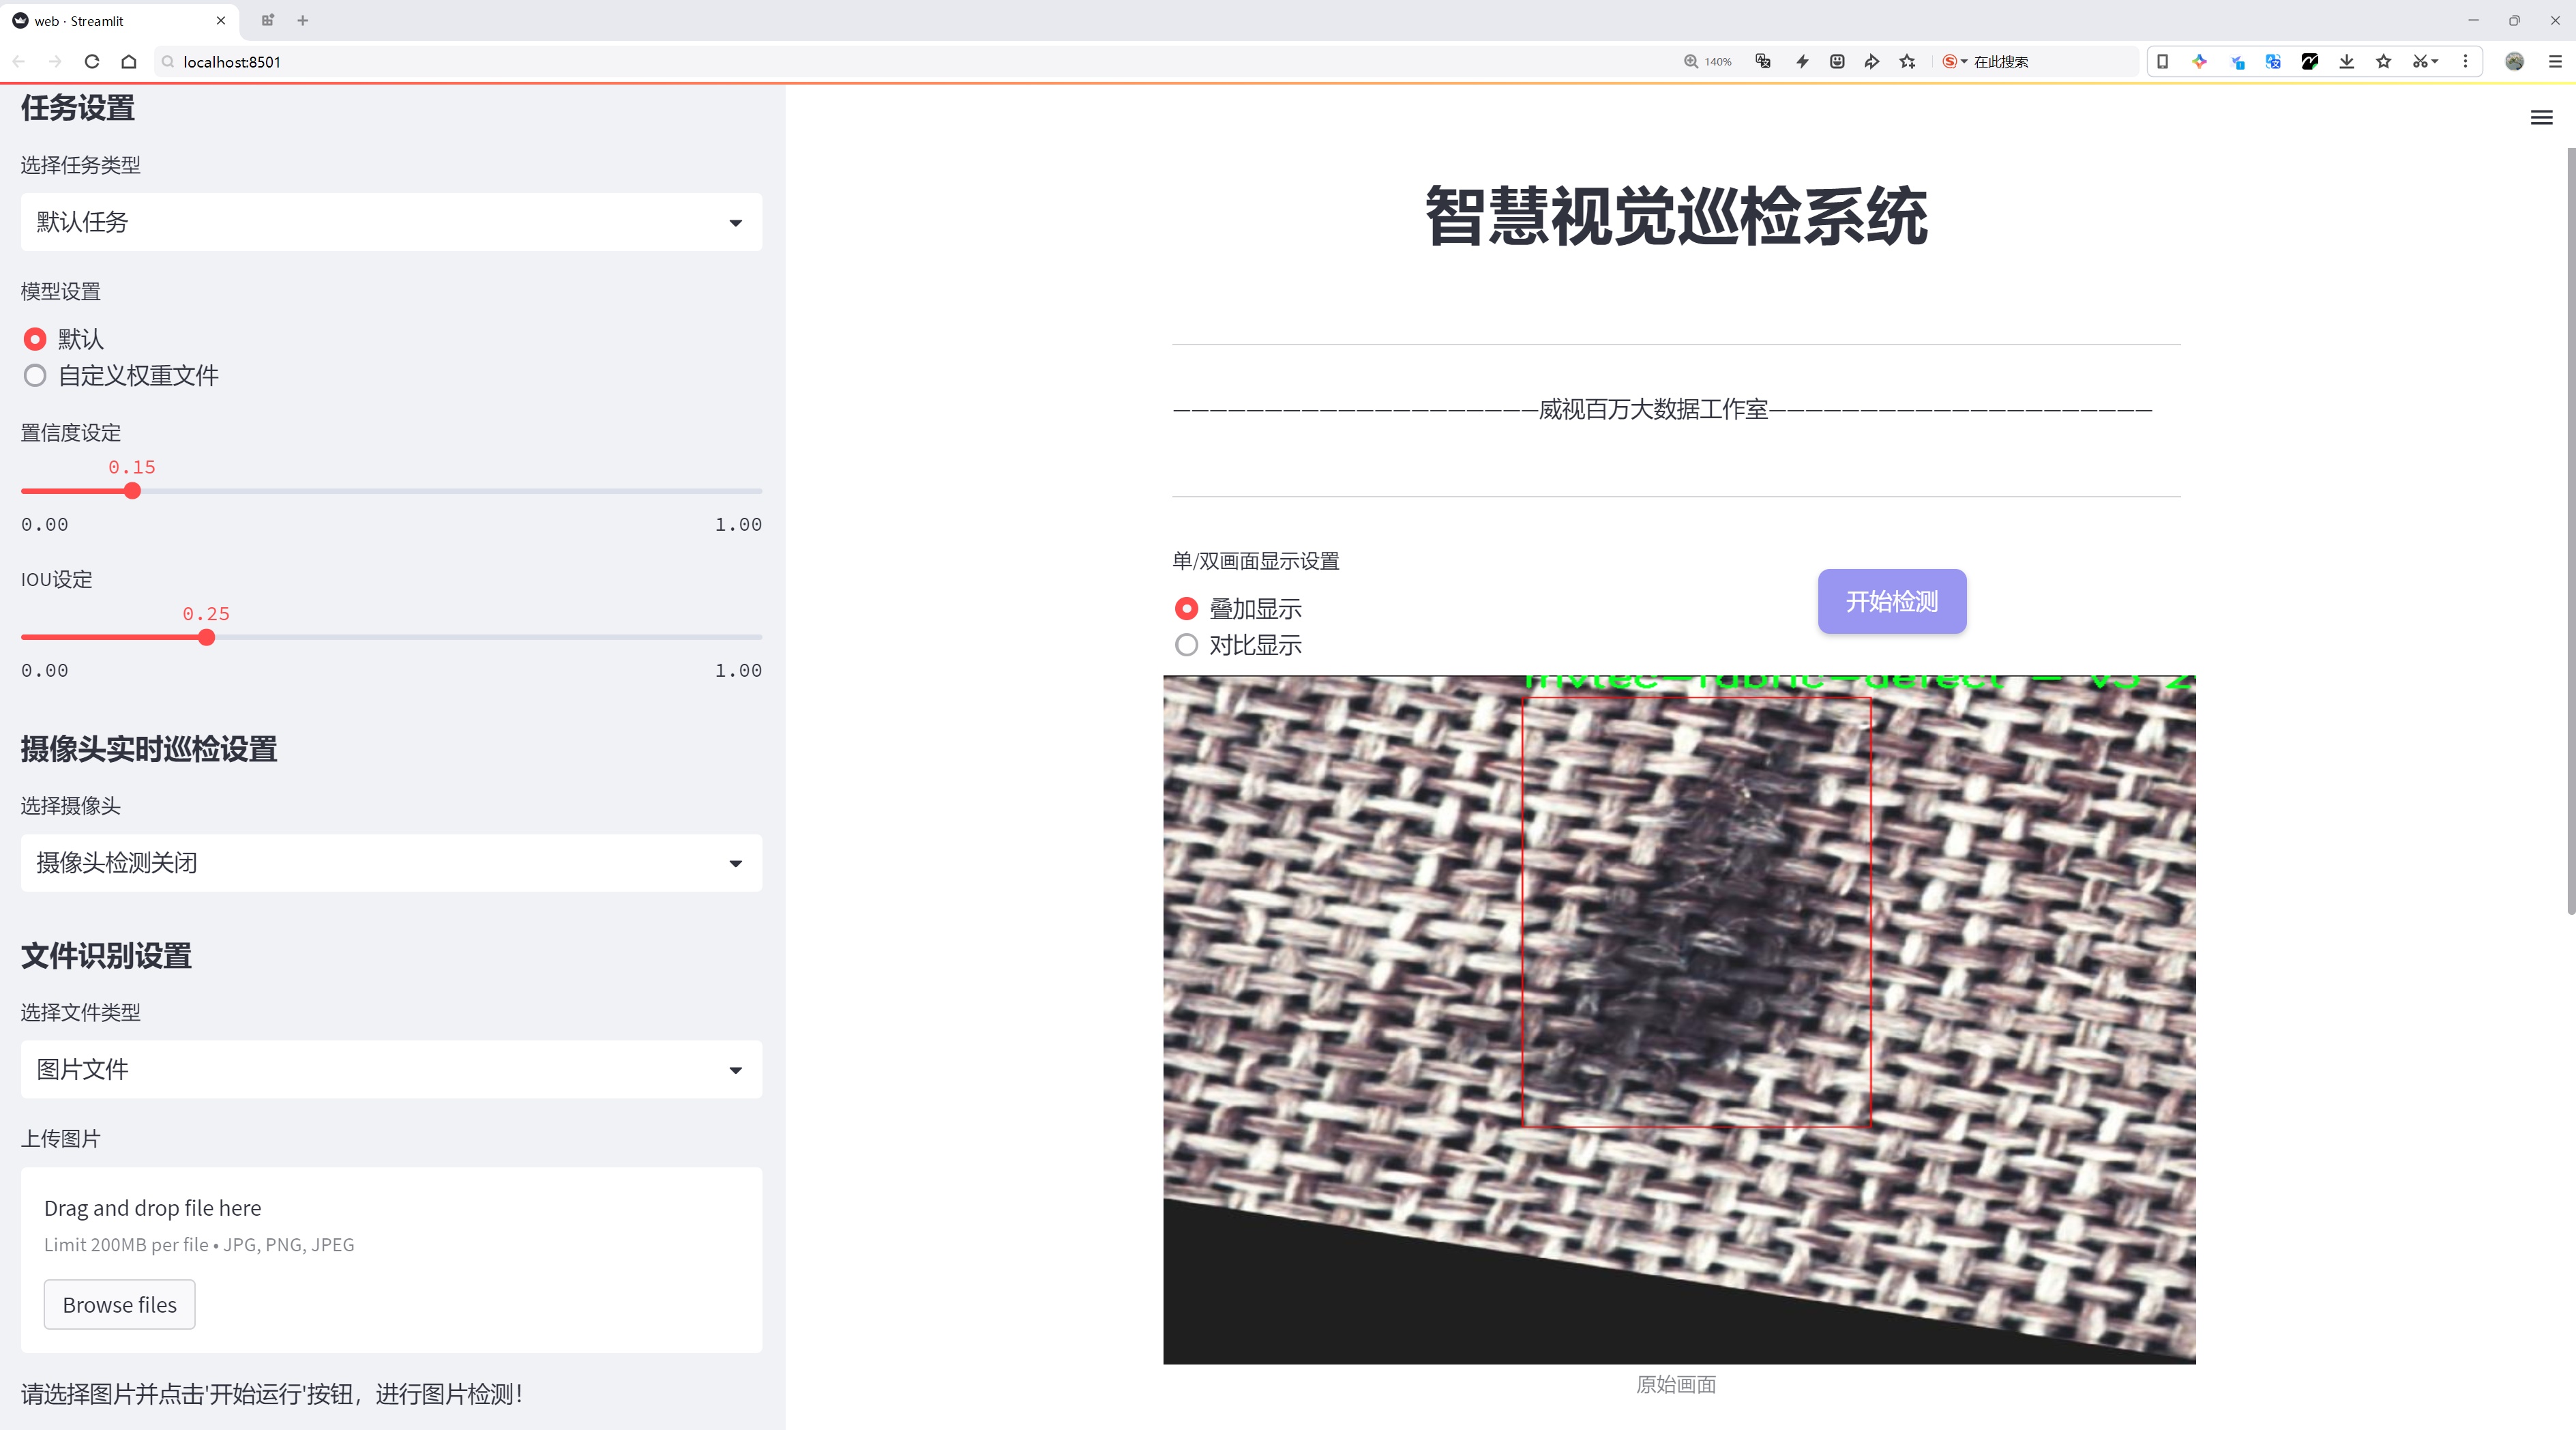Image resolution: width=2576 pixels, height=1430 pixels.
Task: Open a new browser tab with plus
Action: coord(303,20)
